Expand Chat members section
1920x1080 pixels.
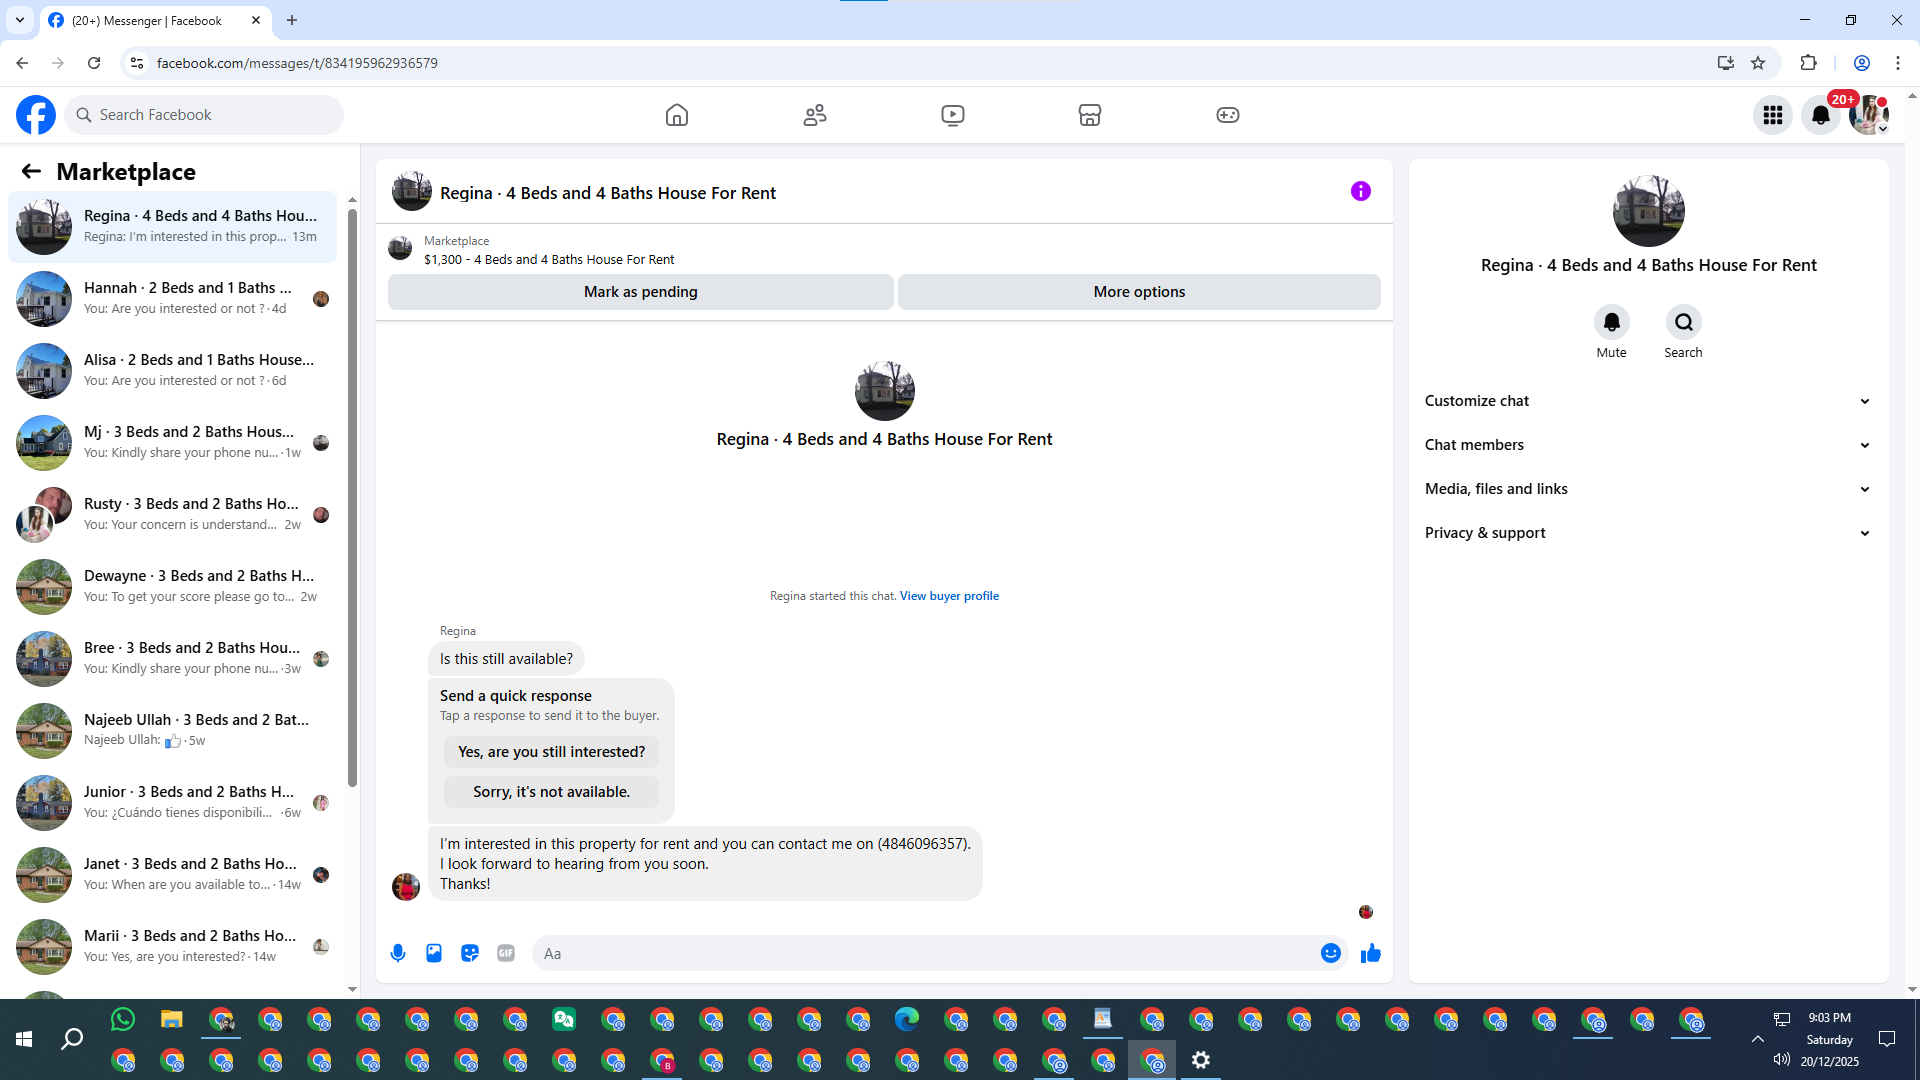(x=1649, y=445)
